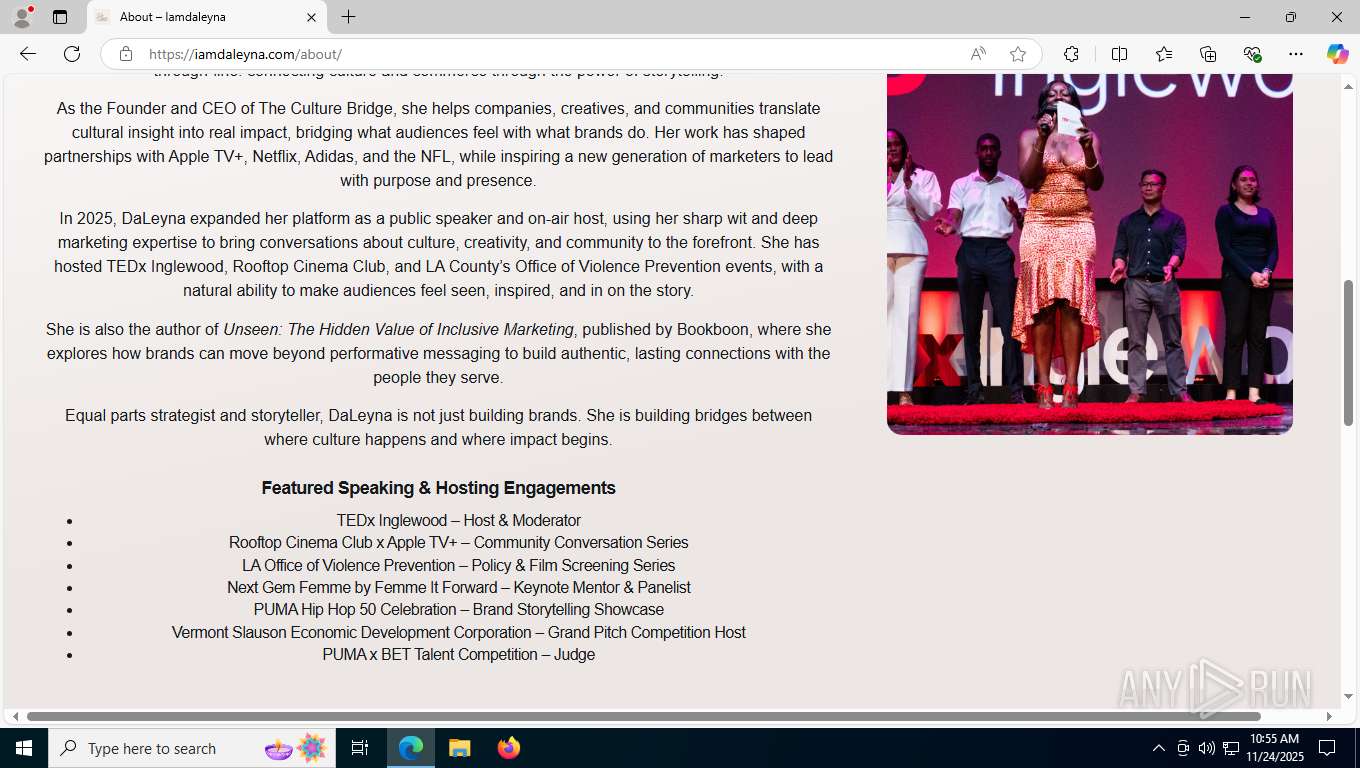Viewport: 1360px width, 768px height.
Task: Open Microsoft Edge from the taskbar
Action: click(411, 748)
